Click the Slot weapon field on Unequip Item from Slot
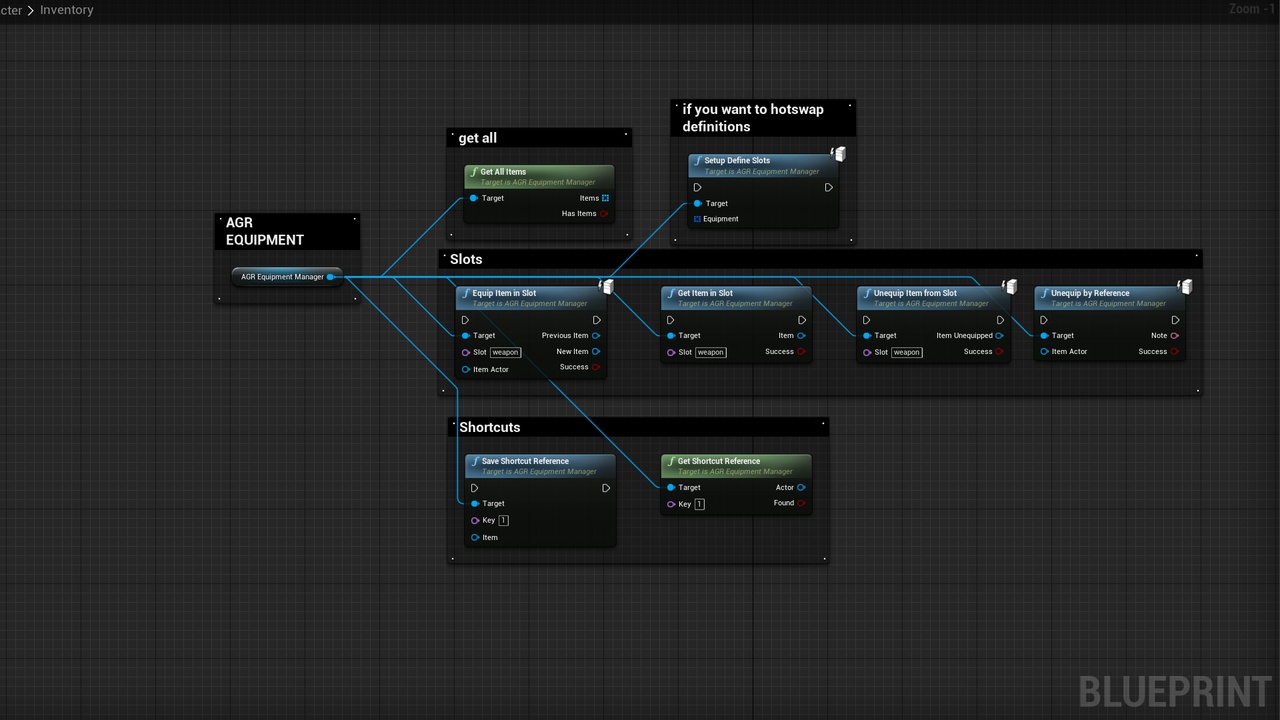 (906, 352)
